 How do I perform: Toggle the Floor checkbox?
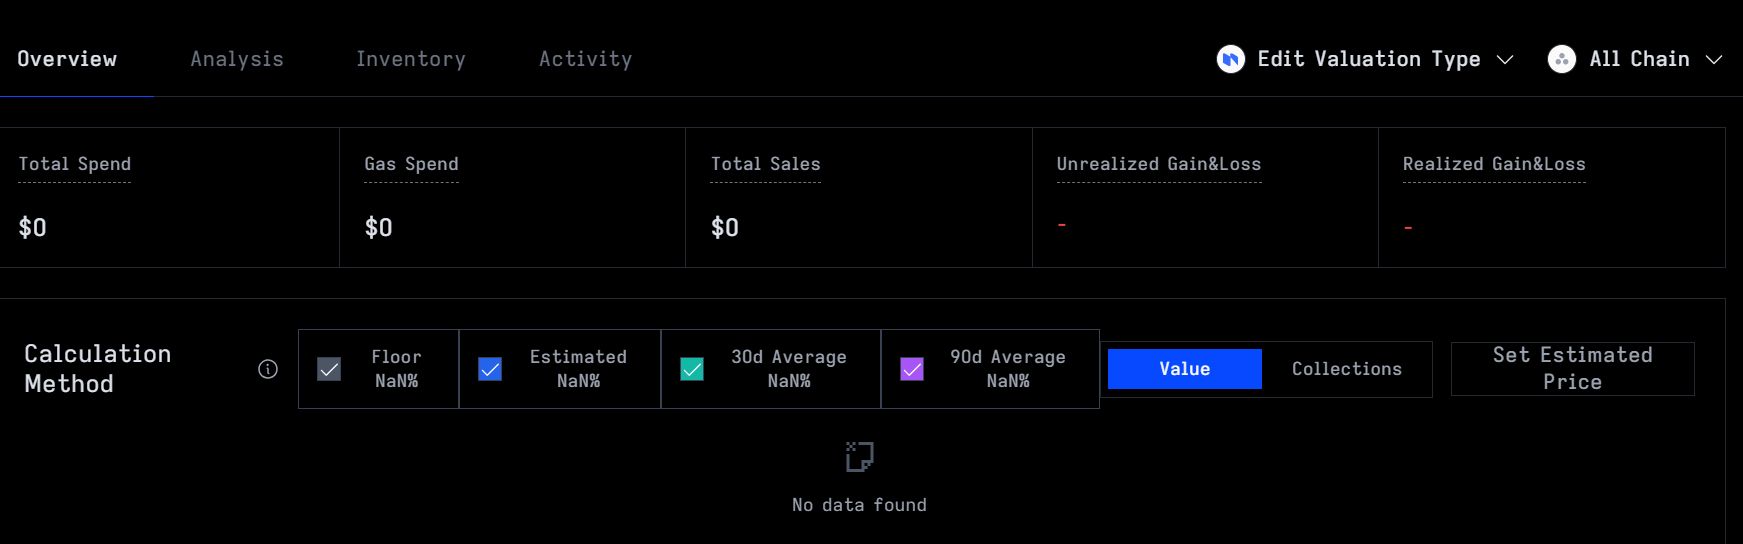pyautogui.click(x=329, y=369)
